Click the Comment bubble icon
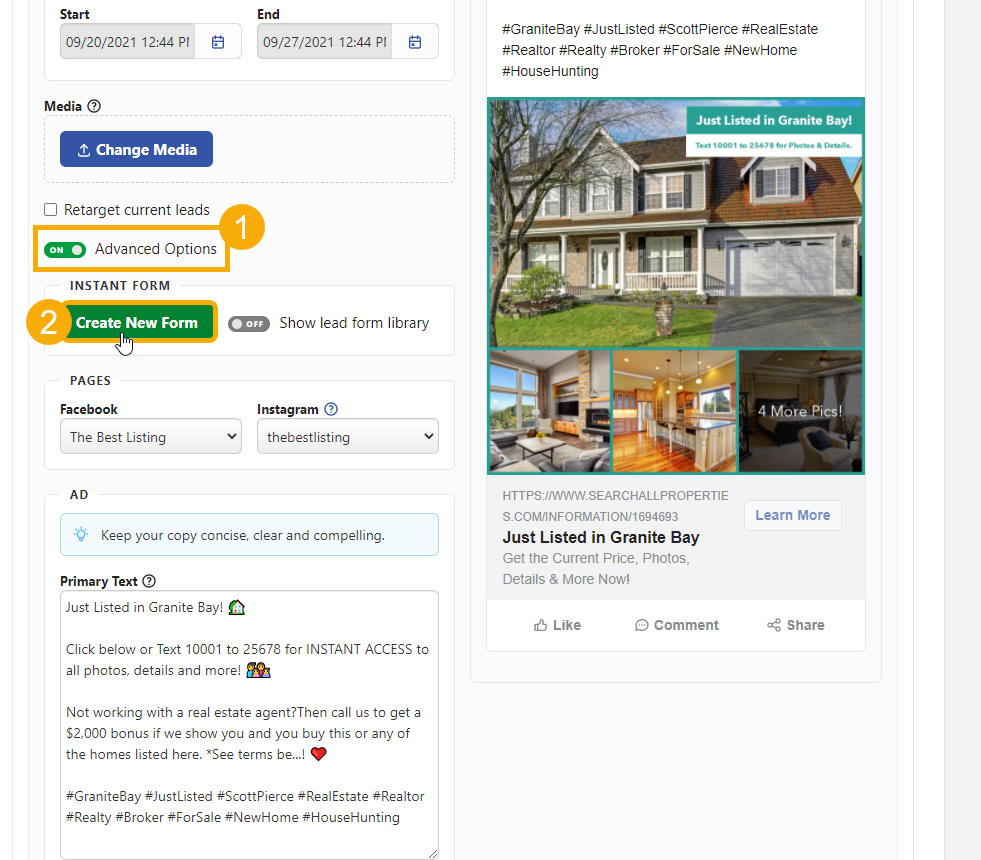Screen dimensions: 981x860 tap(641, 625)
